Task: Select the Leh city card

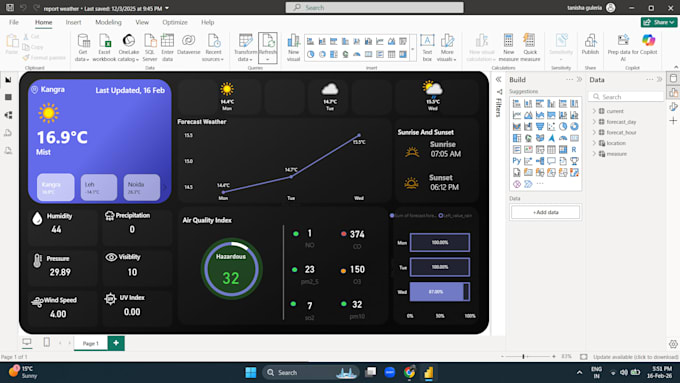Action: point(98,187)
